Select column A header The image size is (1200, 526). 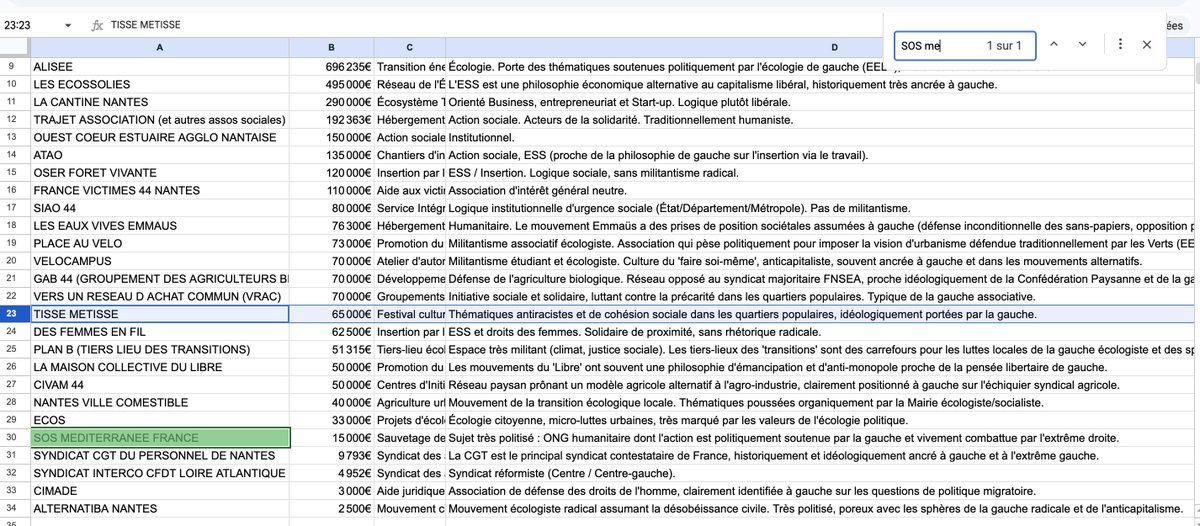160,47
